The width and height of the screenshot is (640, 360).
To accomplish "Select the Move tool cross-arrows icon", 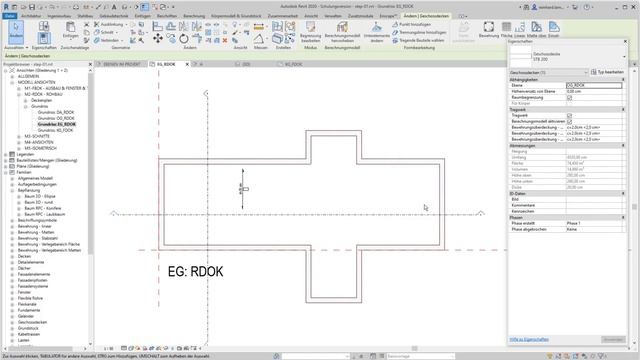I will click(x=158, y=39).
